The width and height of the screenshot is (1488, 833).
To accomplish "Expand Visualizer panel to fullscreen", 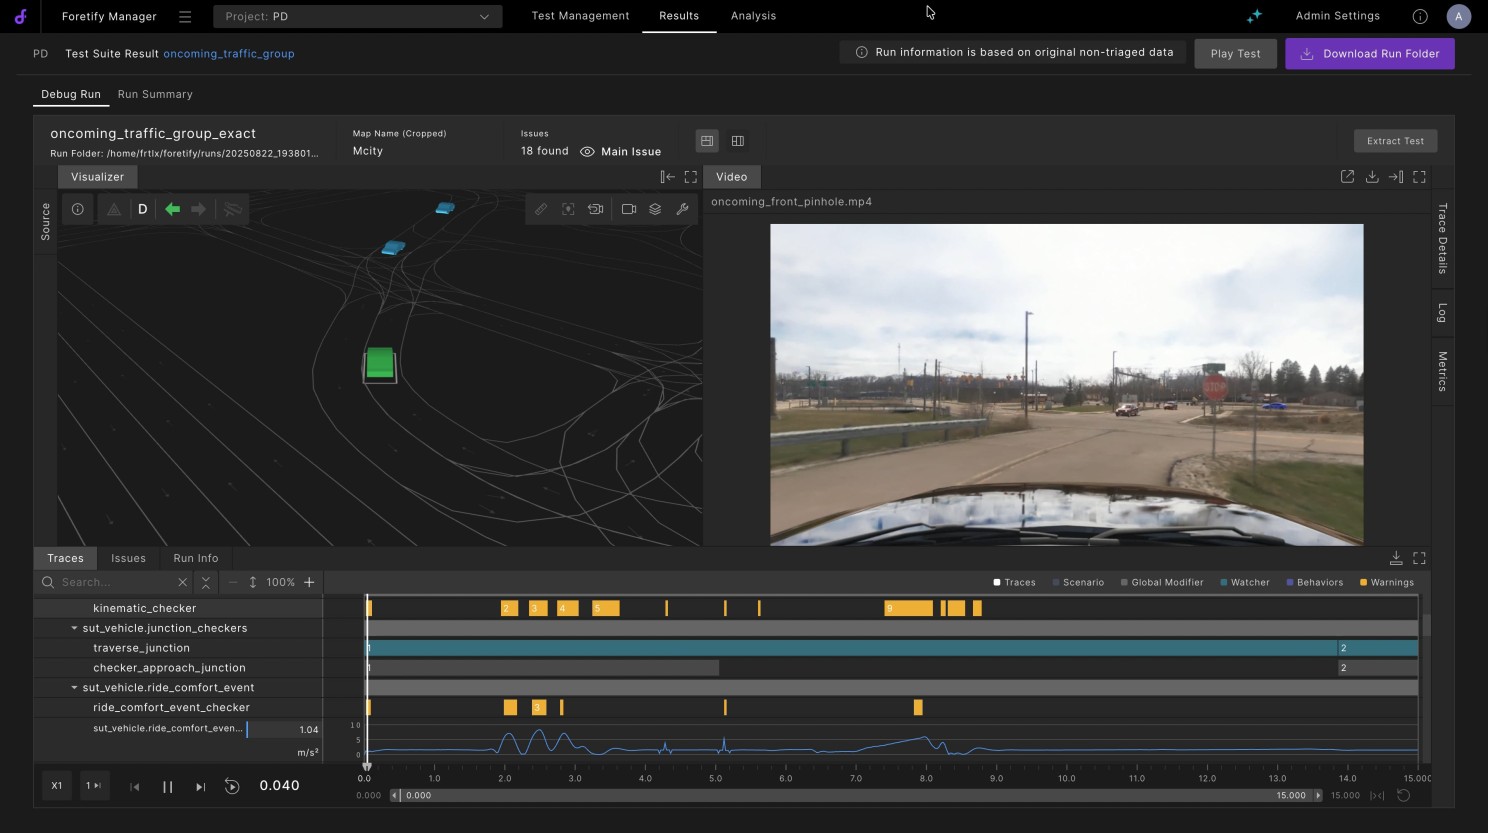I will click(691, 177).
